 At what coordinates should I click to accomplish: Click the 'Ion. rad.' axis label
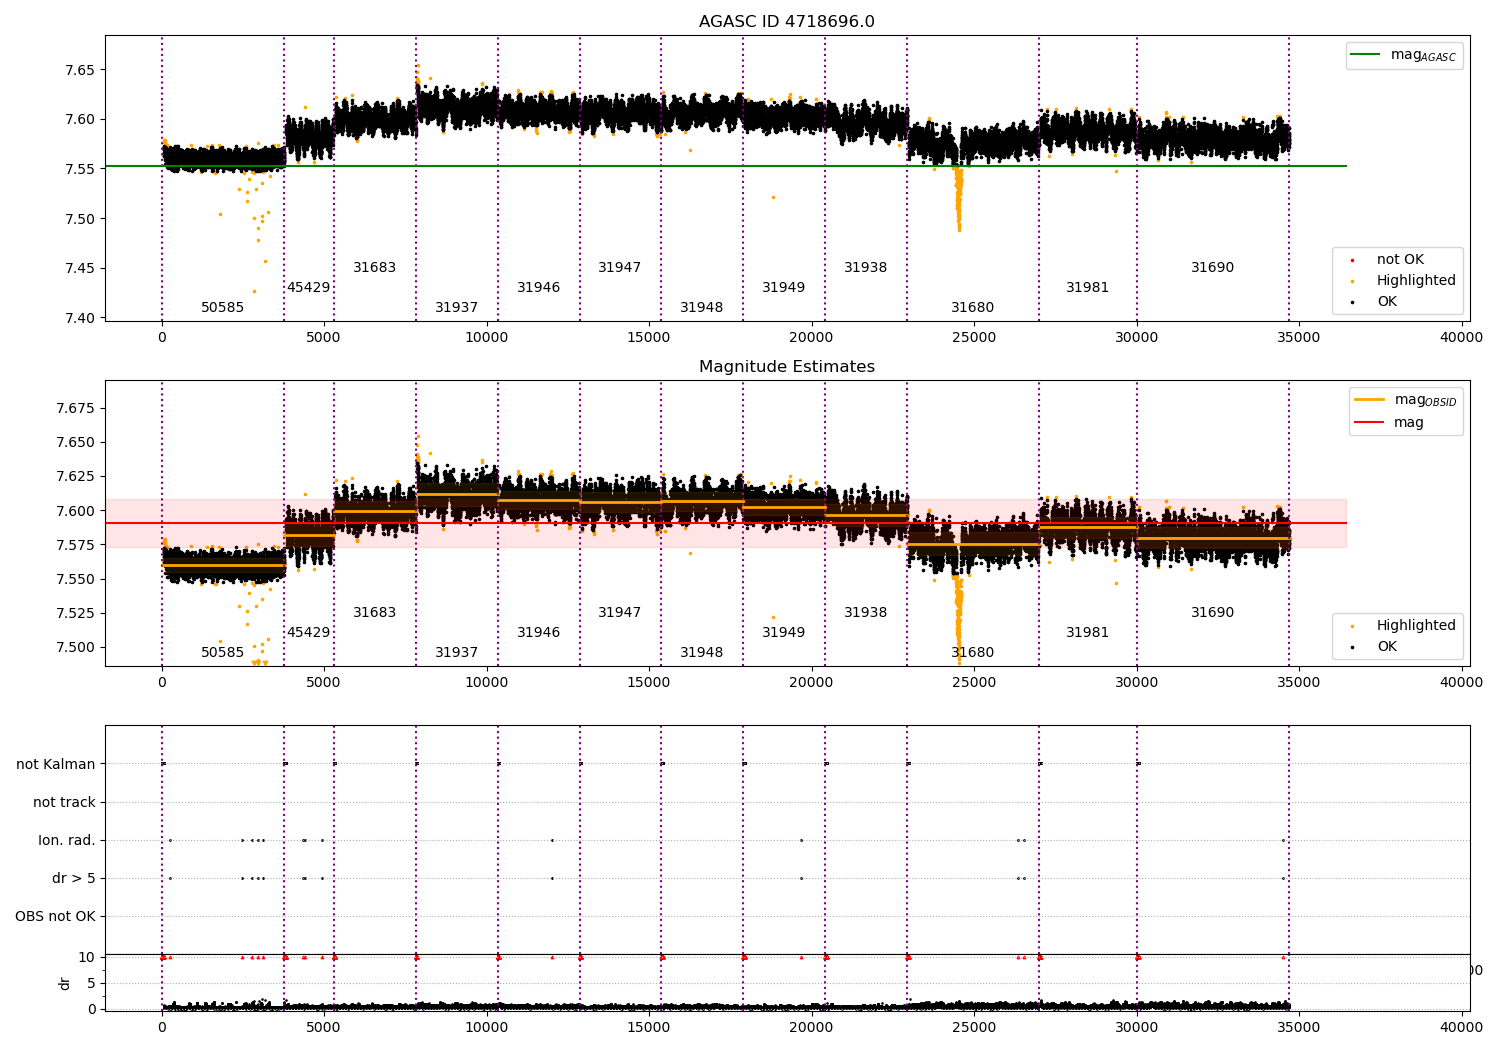coord(67,840)
